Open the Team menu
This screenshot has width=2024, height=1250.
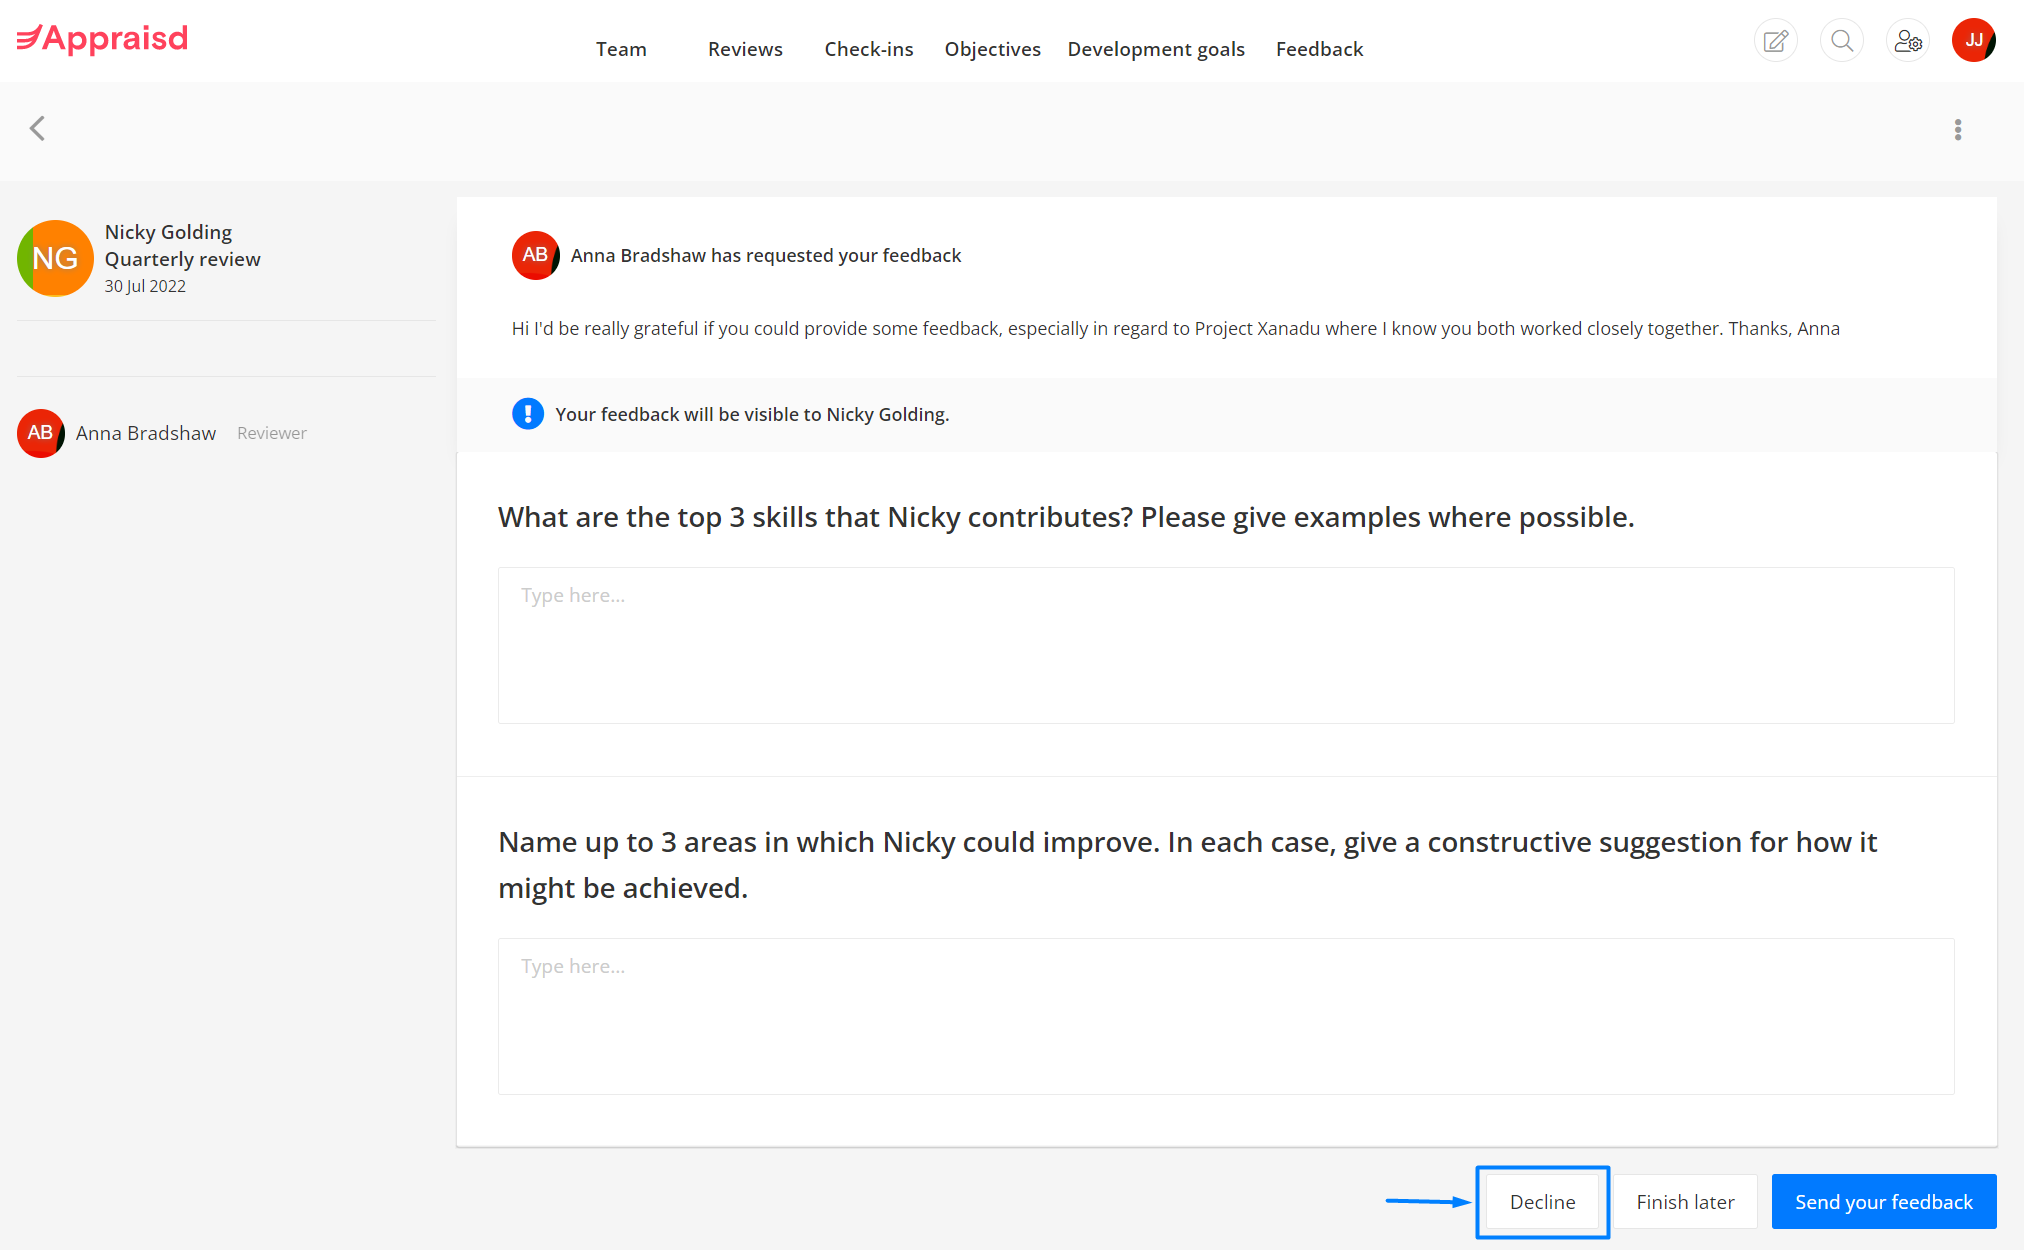pos(621,49)
